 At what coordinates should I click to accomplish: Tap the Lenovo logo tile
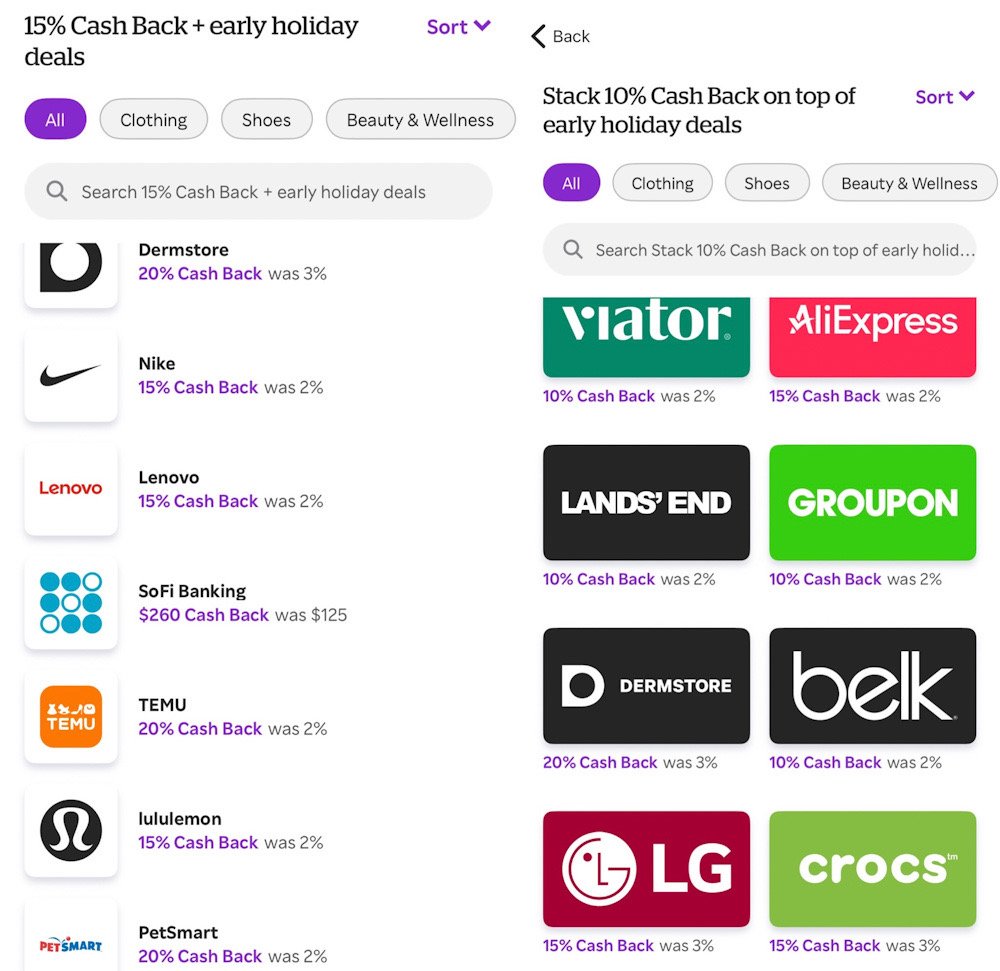point(71,488)
